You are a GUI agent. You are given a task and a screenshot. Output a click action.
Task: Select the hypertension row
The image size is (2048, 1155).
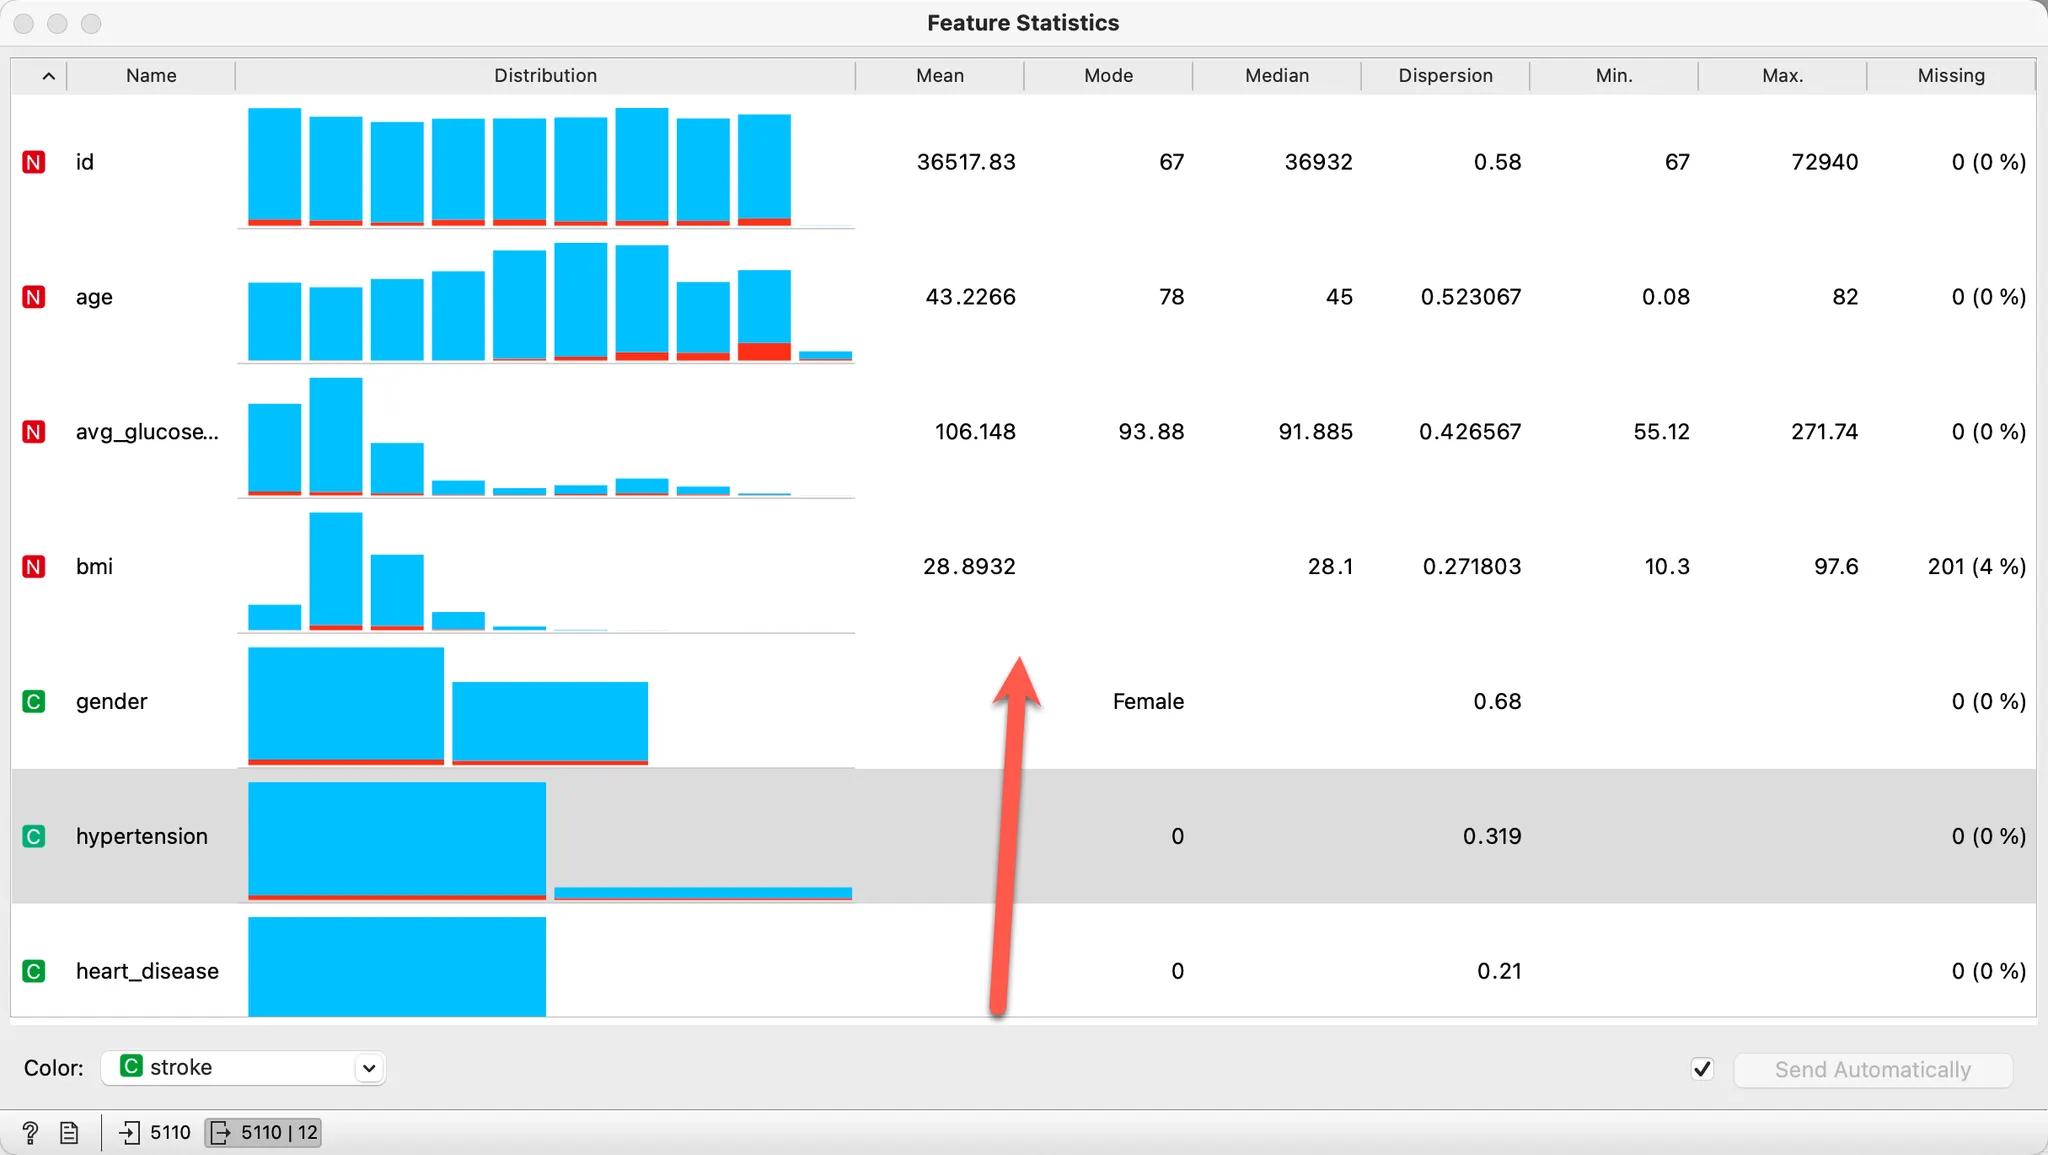[141, 836]
